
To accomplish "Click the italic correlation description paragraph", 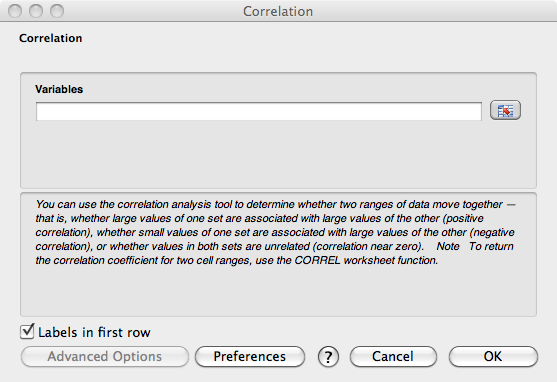I will click(275, 232).
